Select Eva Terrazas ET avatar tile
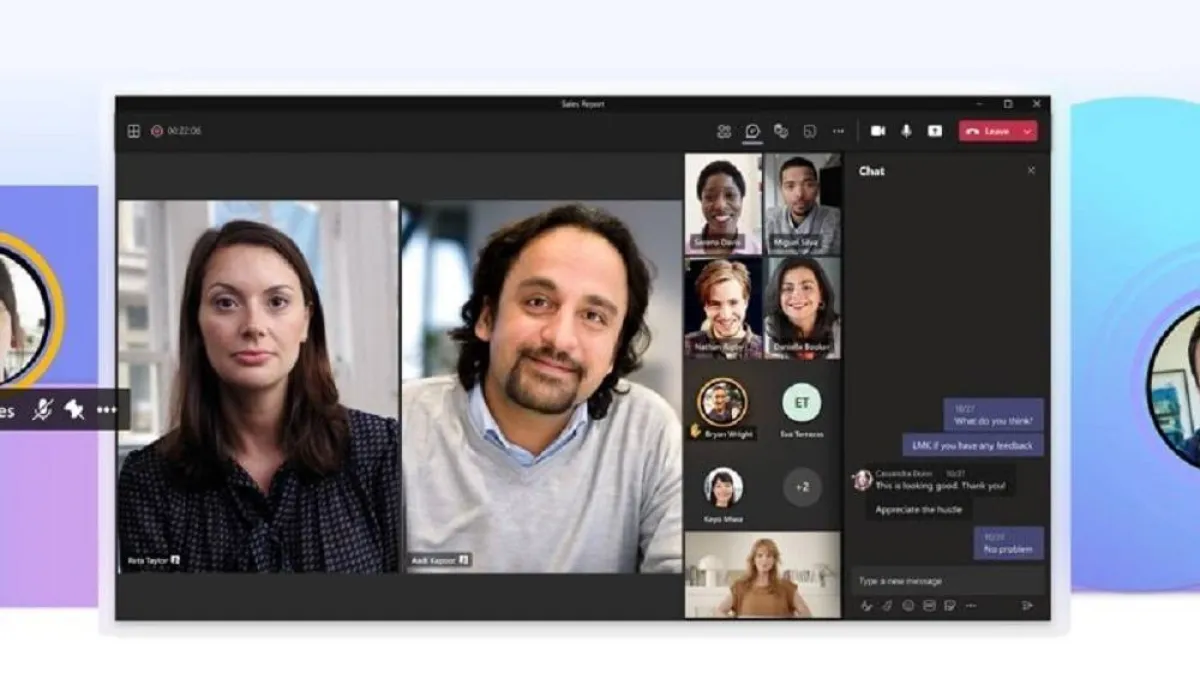The height and width of the screenshot is (673, 1200). (x=801, y=403)
